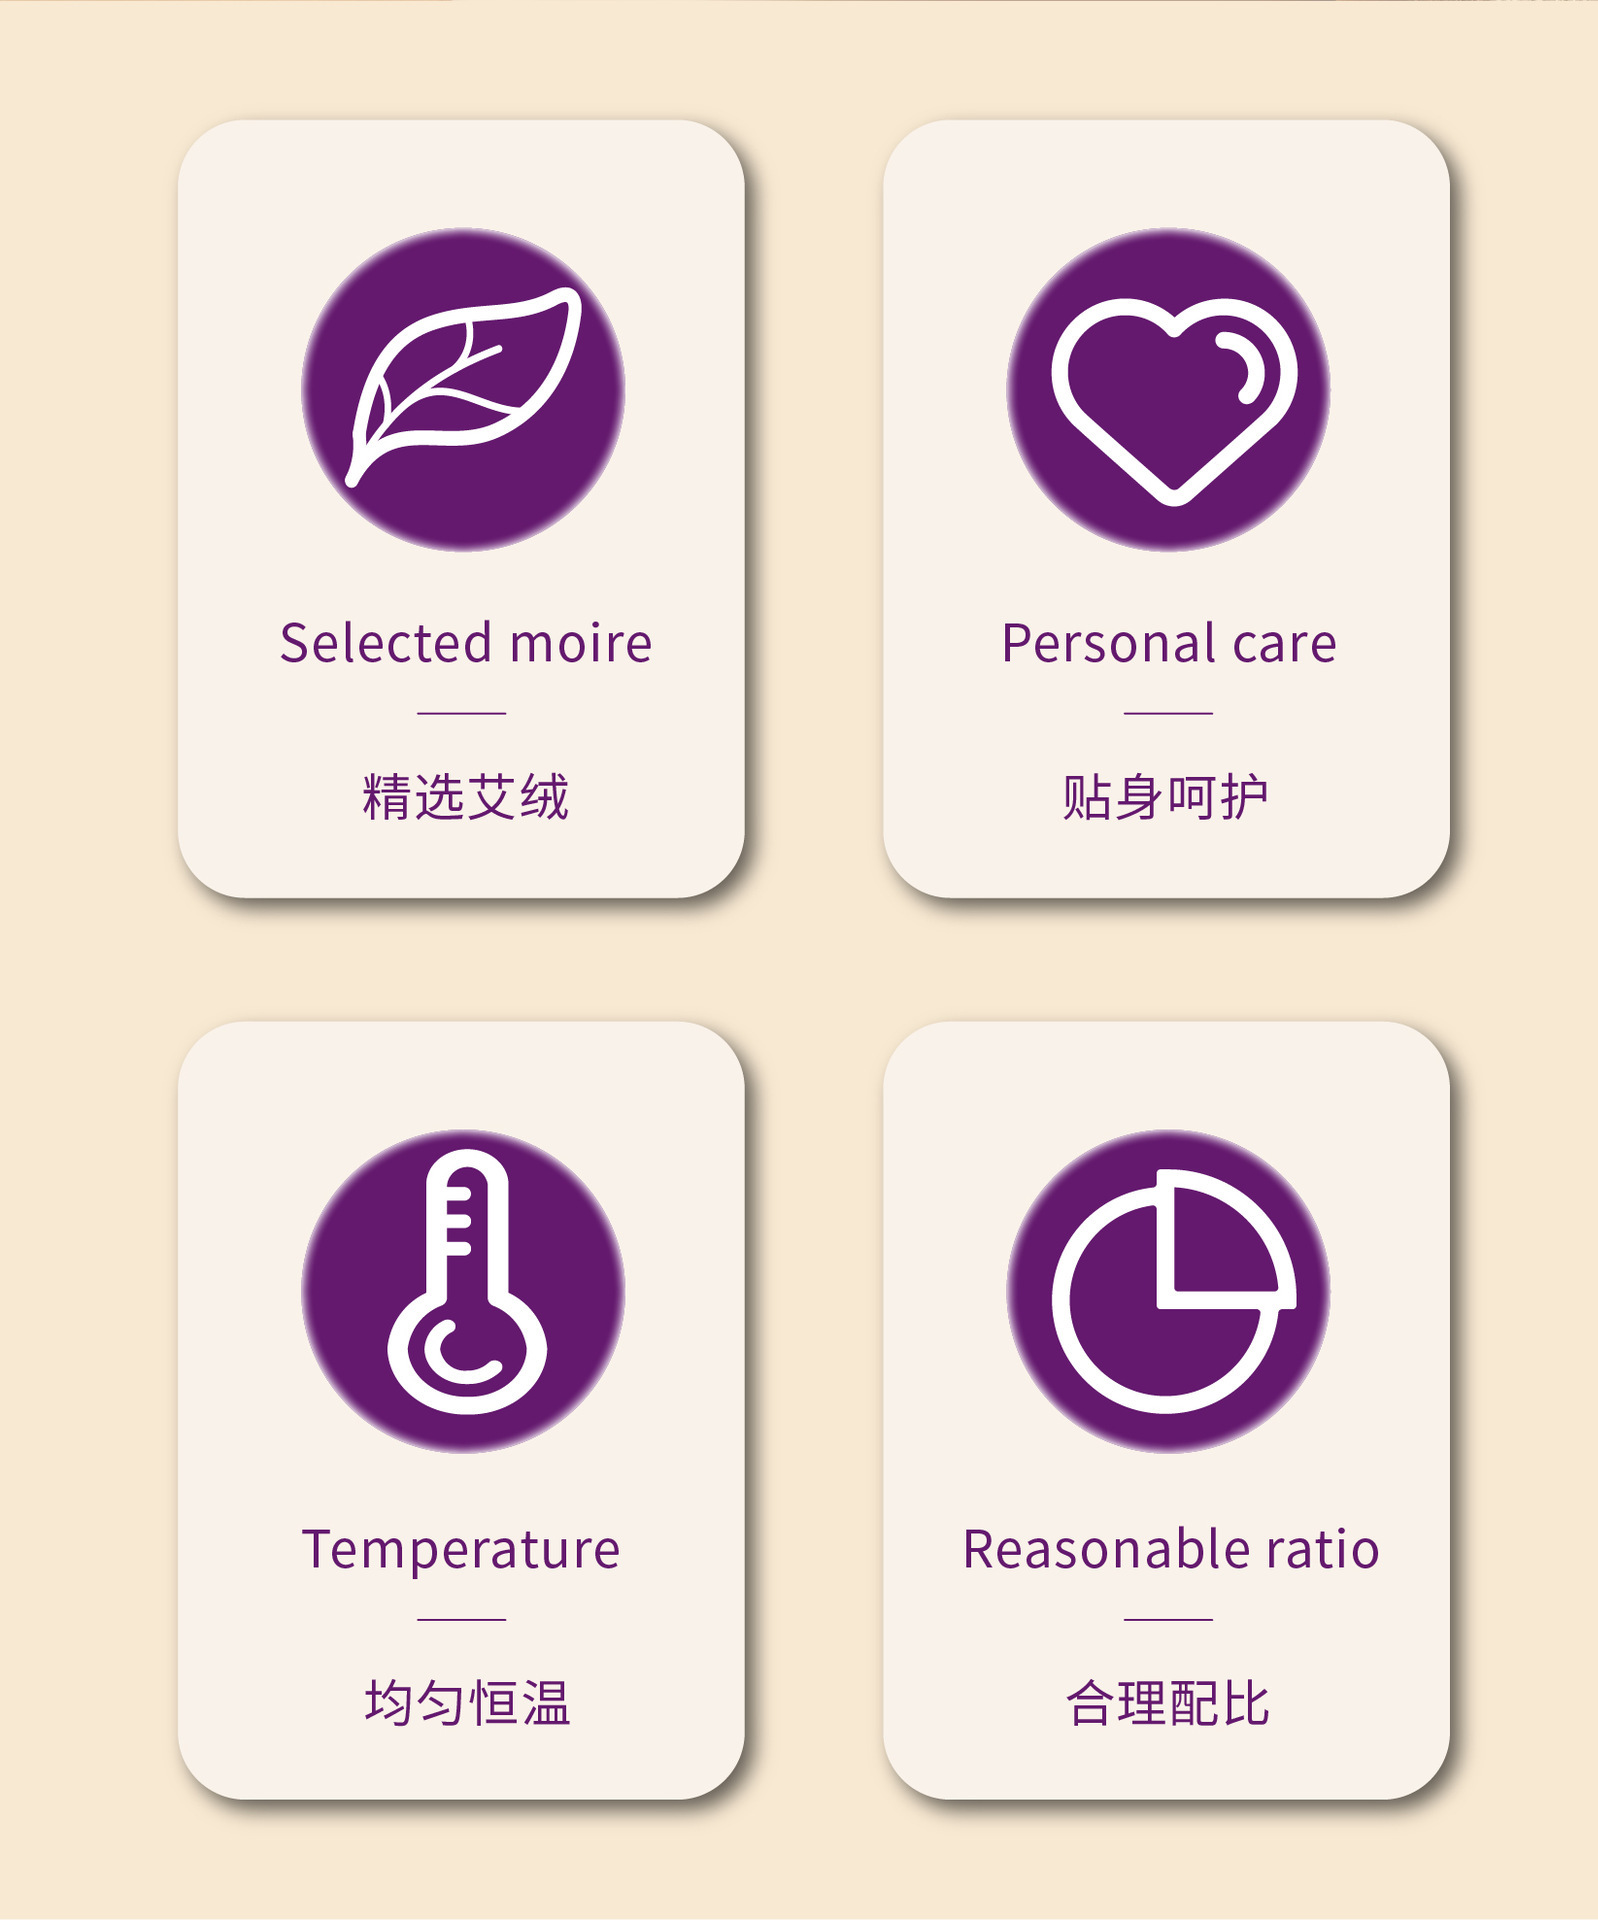Screen dimensions: 1598x1920
Task: Click divider line under 'Personal care'
Action: click(x=1167, y=713)
